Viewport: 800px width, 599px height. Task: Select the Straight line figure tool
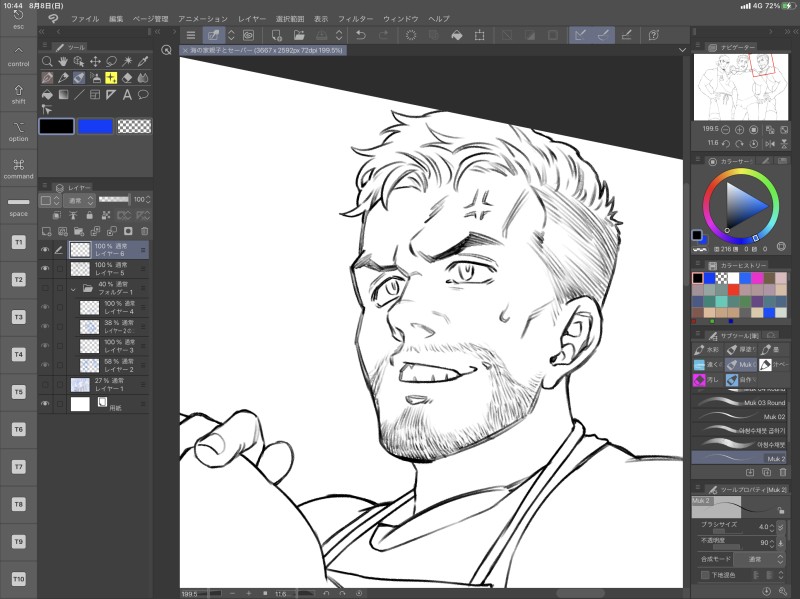point(79,94)
